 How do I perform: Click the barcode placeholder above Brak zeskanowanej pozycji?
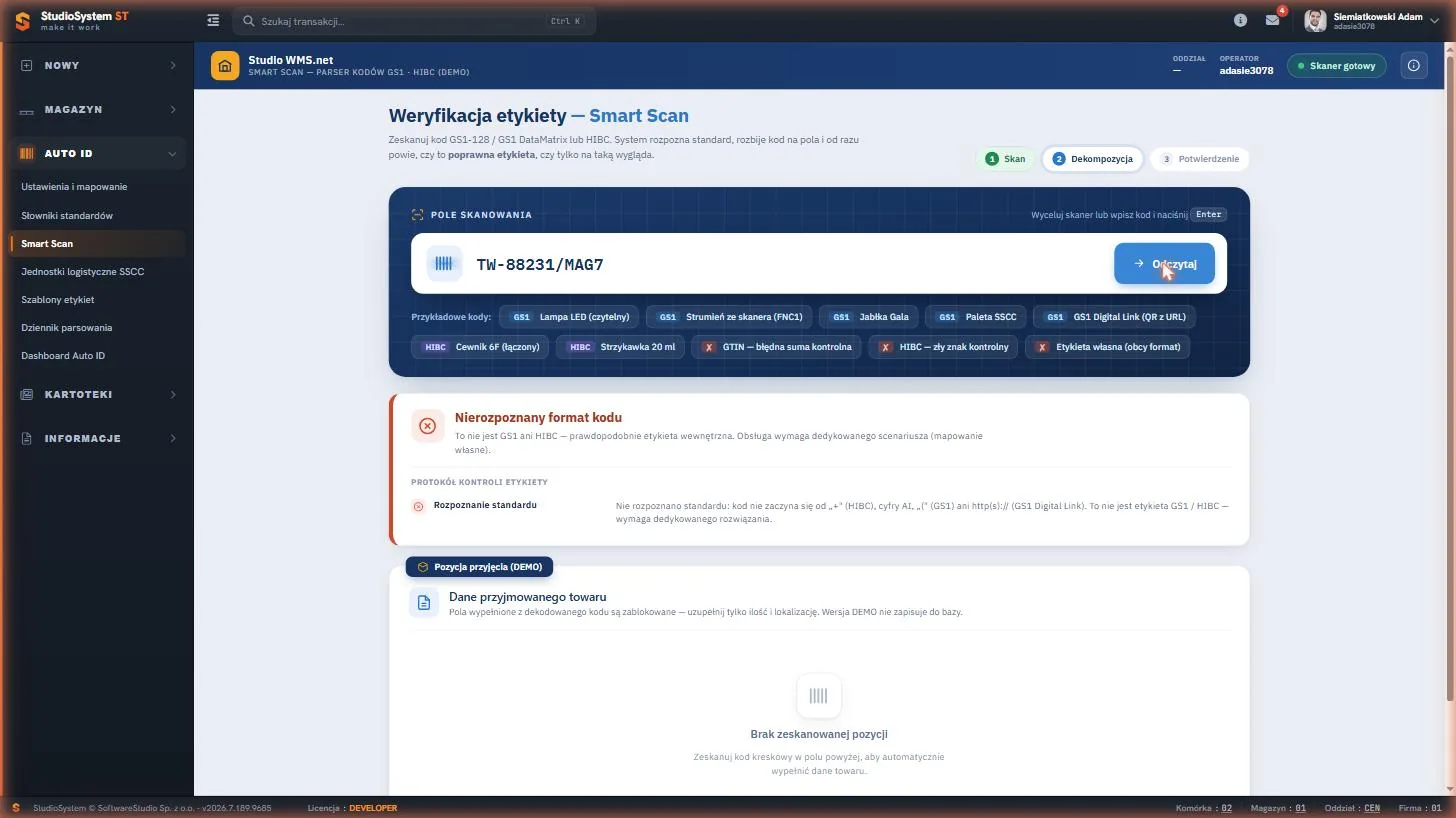(x=819, y=696)
